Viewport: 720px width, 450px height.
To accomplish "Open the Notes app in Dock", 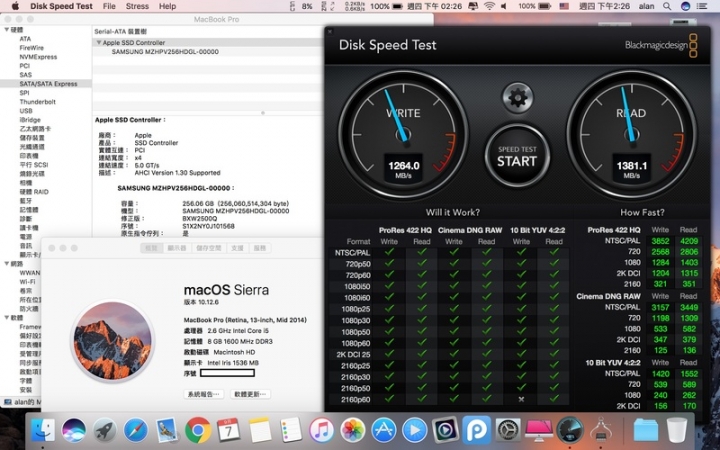I will 260,430.
